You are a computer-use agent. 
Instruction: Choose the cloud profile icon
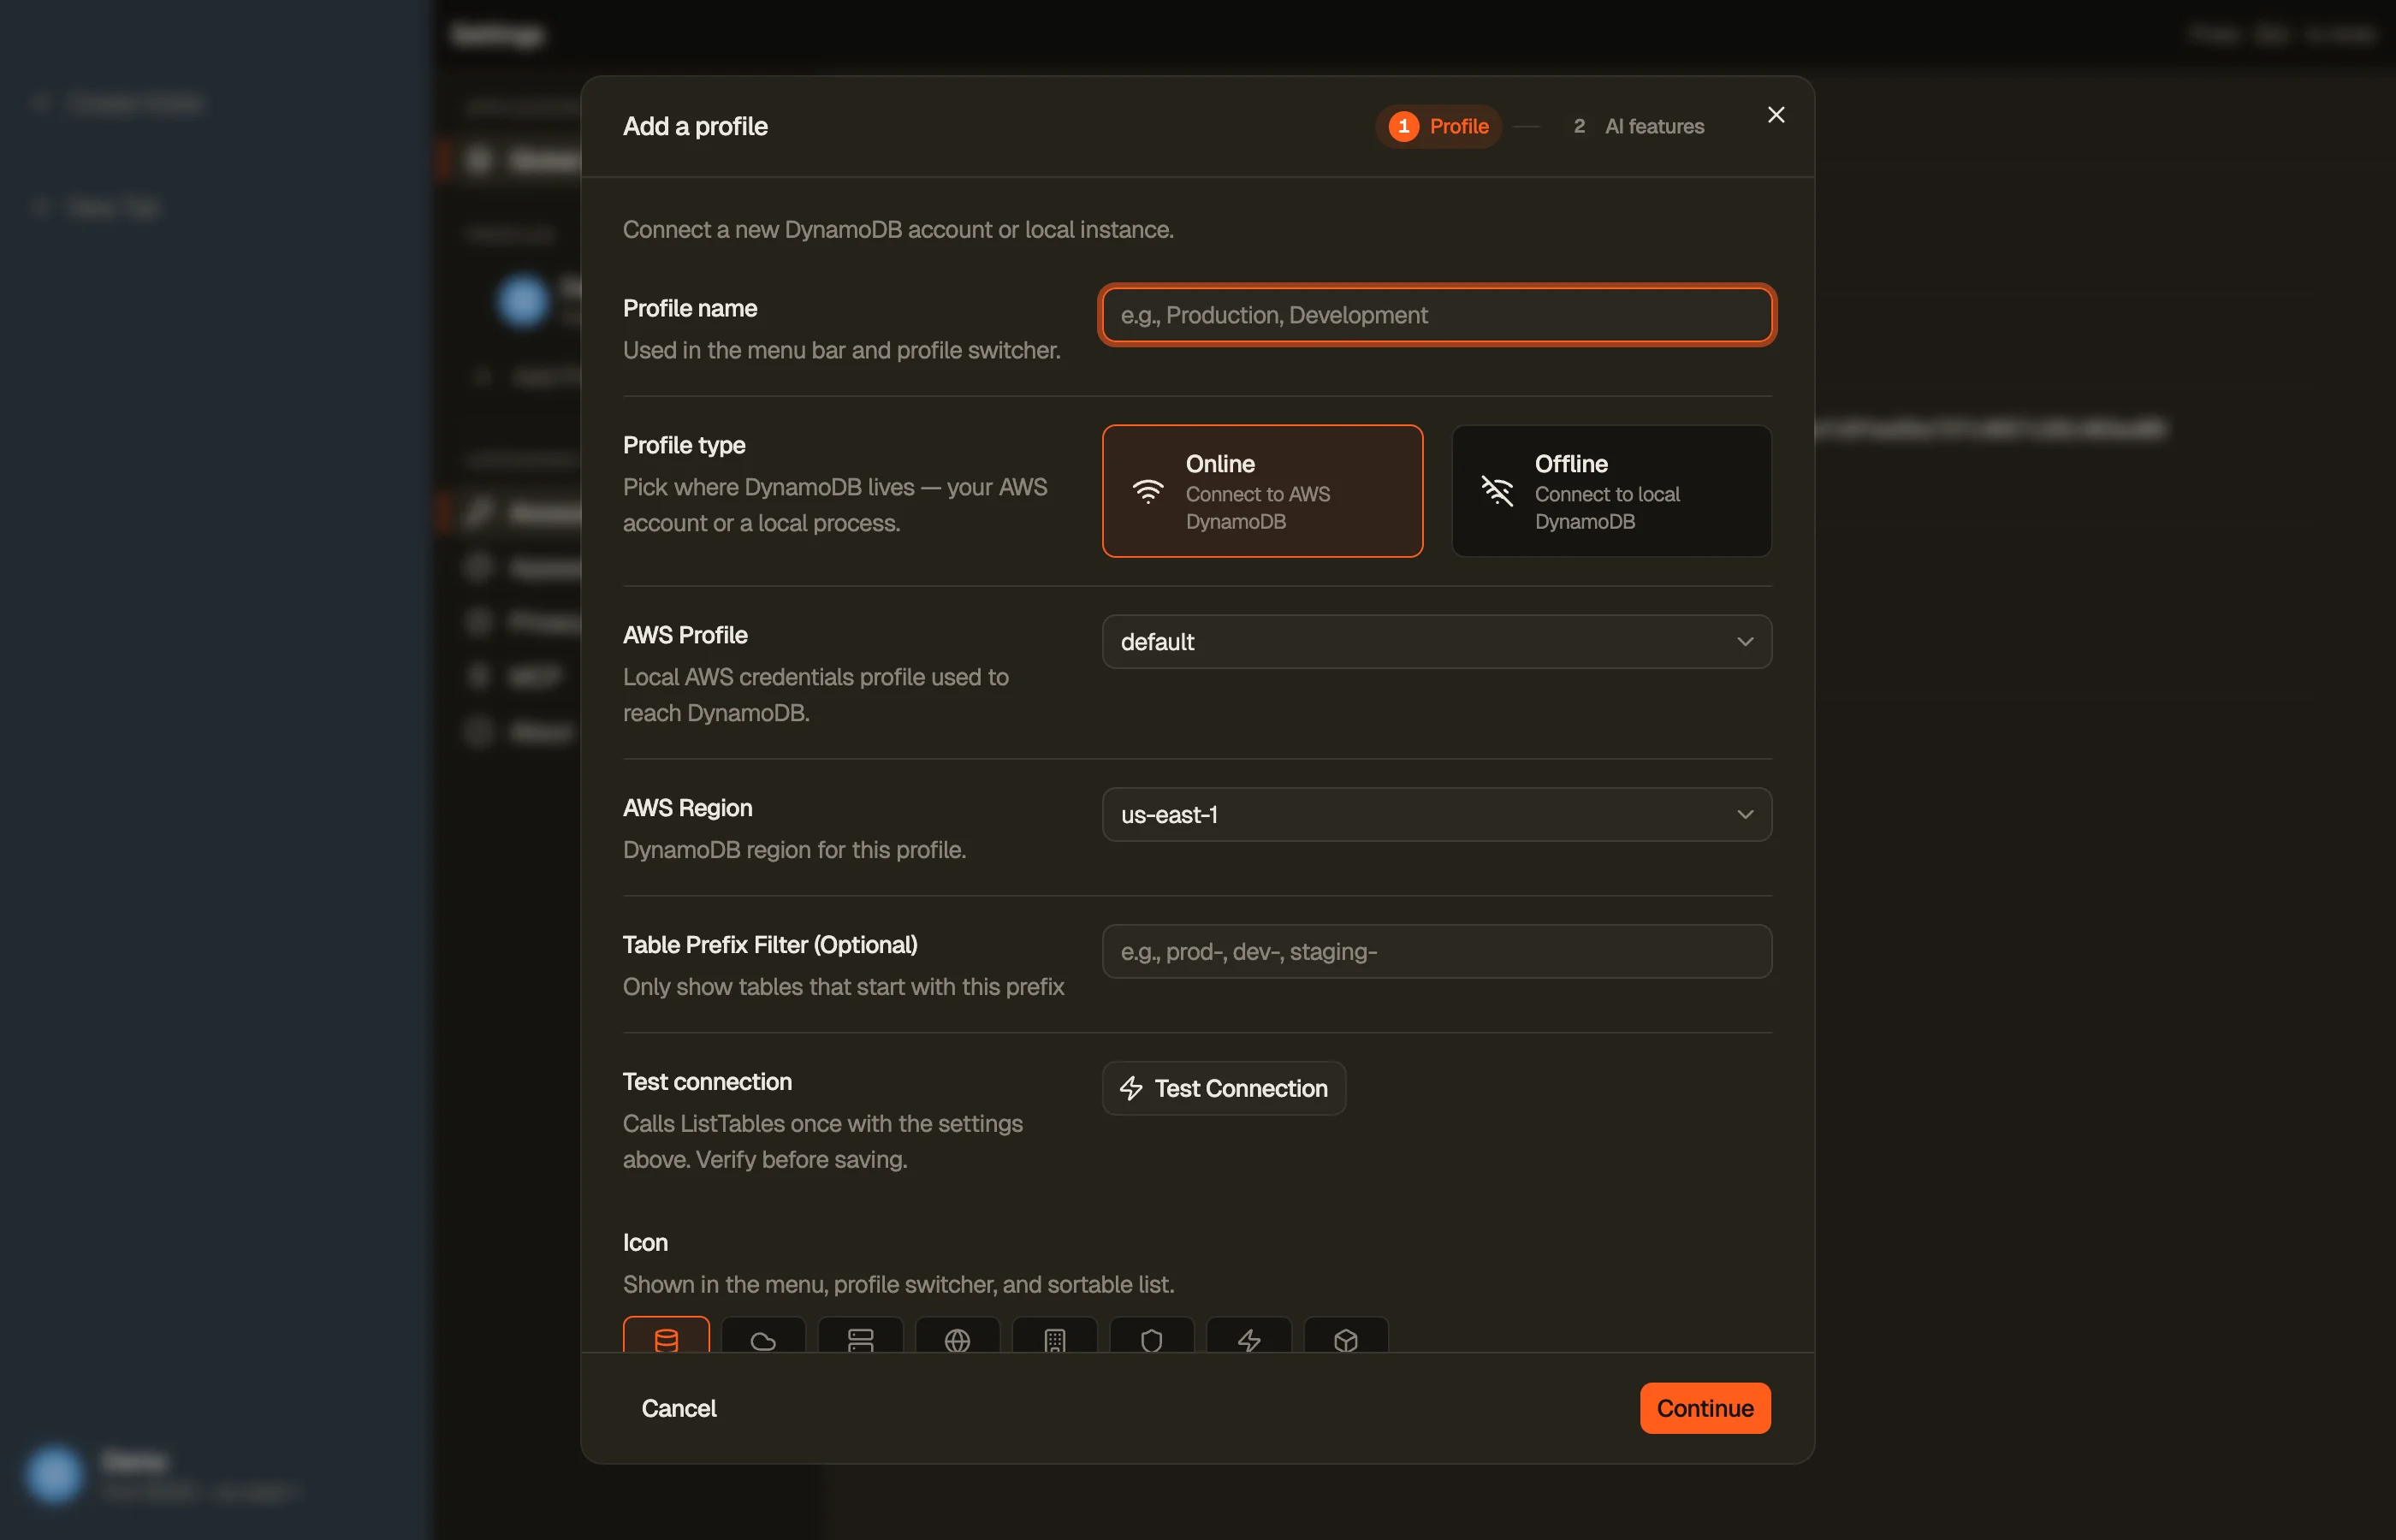[x=763, y=1335]
